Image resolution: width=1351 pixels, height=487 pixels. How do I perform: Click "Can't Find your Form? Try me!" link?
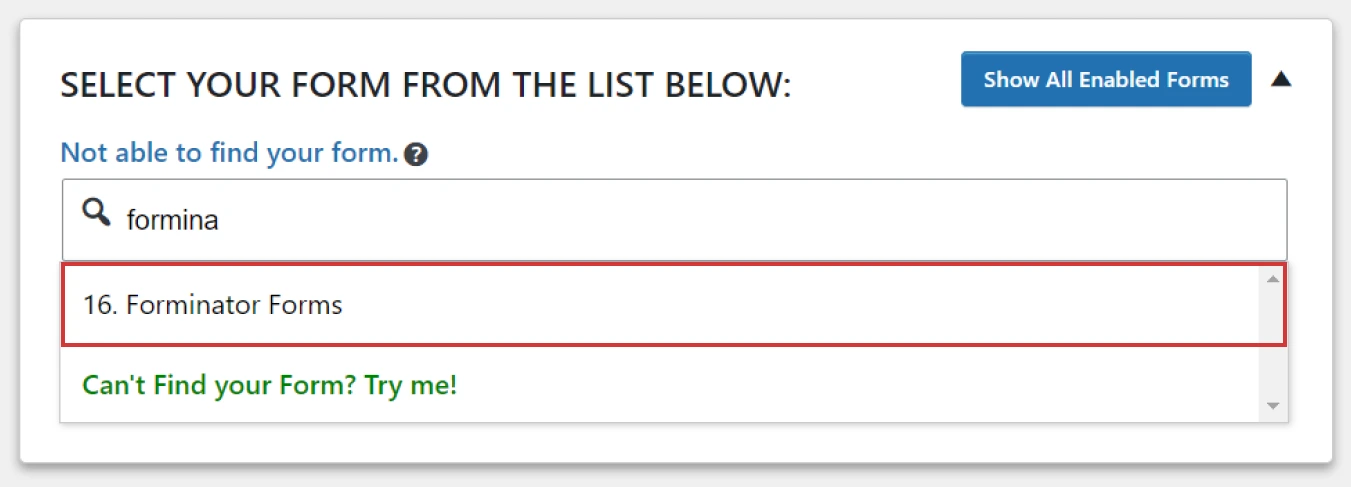[270, 384]
